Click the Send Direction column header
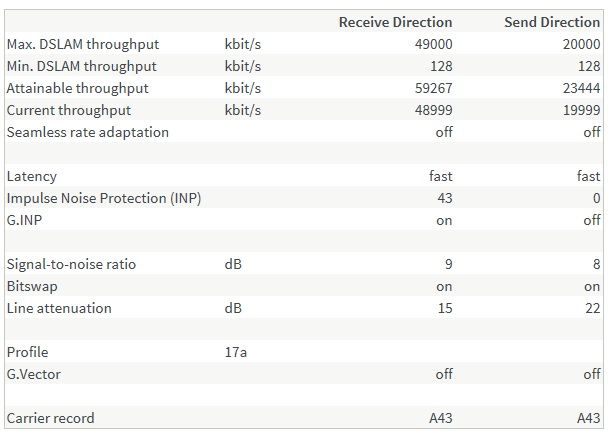This screenshot has width=608, height=434. pyautogui.click(x=552, y=22)
